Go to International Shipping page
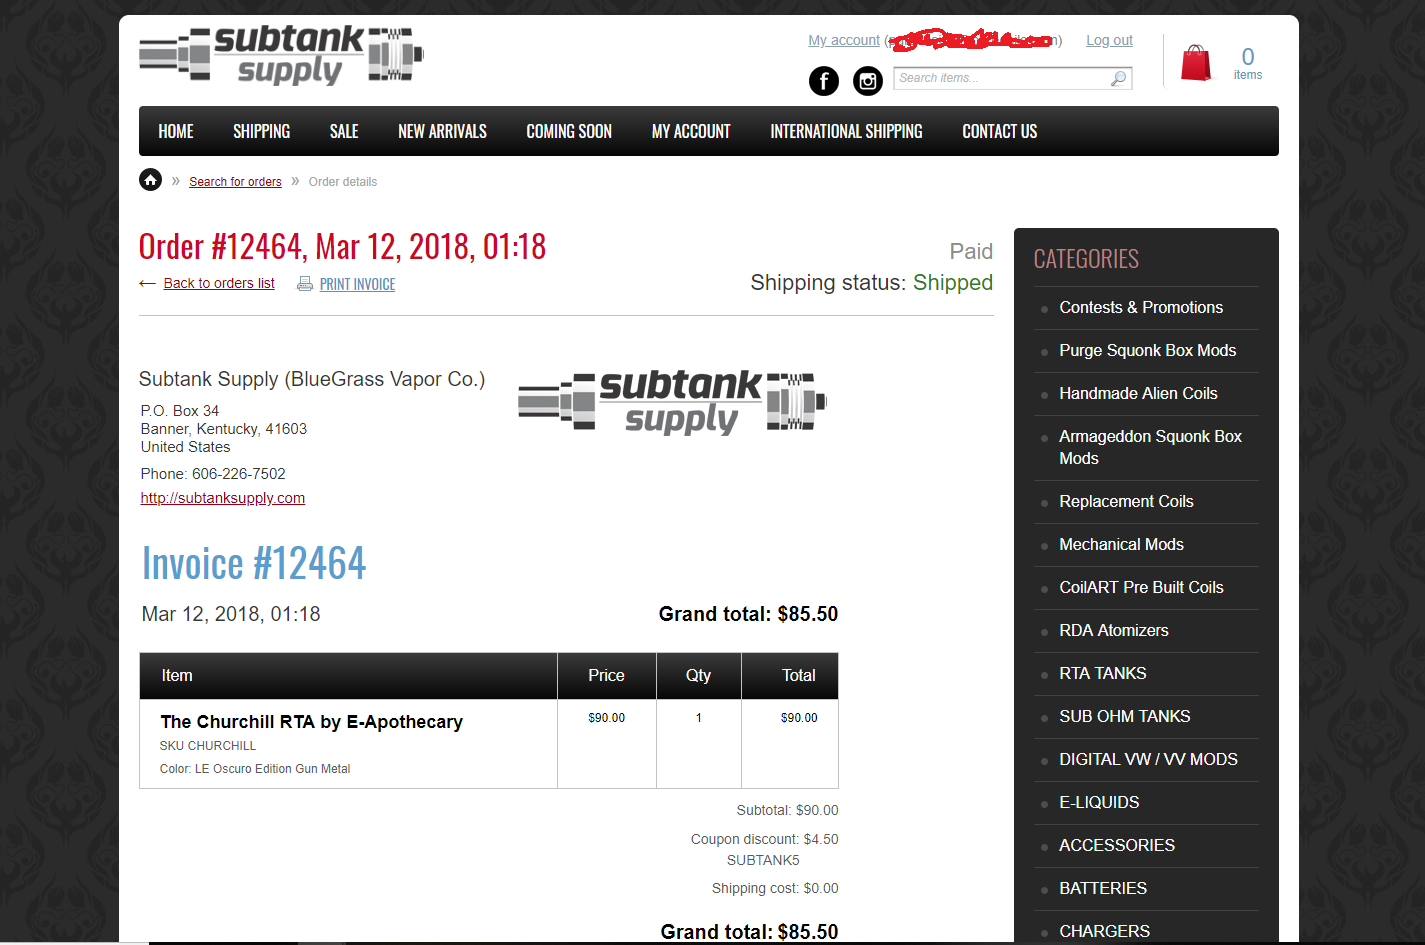The image size is (1425, 945). tap(846, 131)
